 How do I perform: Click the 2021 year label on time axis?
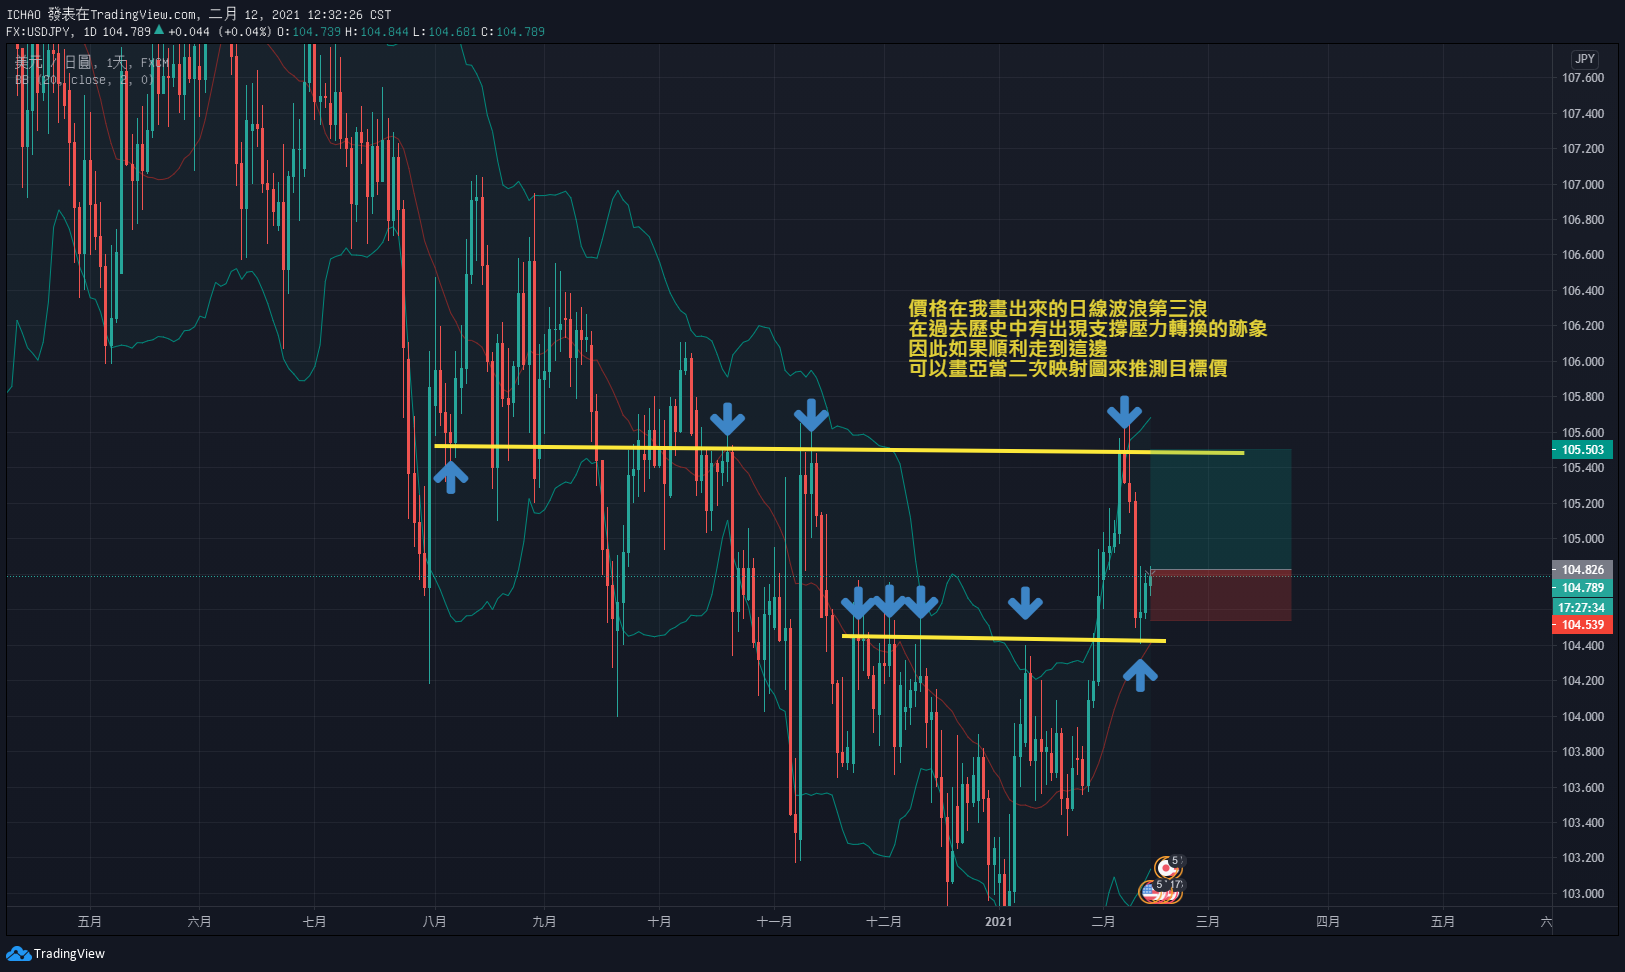(x=998, y=921)
